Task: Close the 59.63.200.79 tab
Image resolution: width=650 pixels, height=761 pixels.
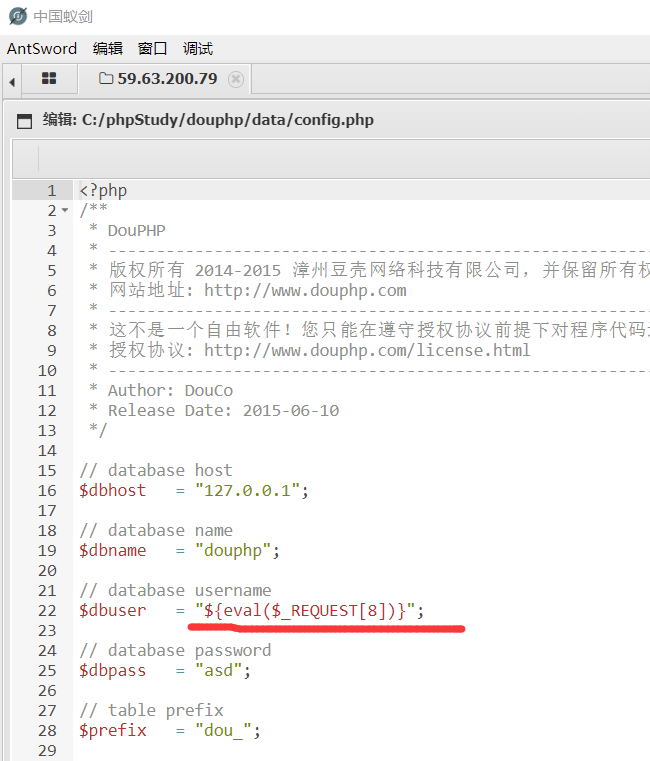Action: click(236, 79)
